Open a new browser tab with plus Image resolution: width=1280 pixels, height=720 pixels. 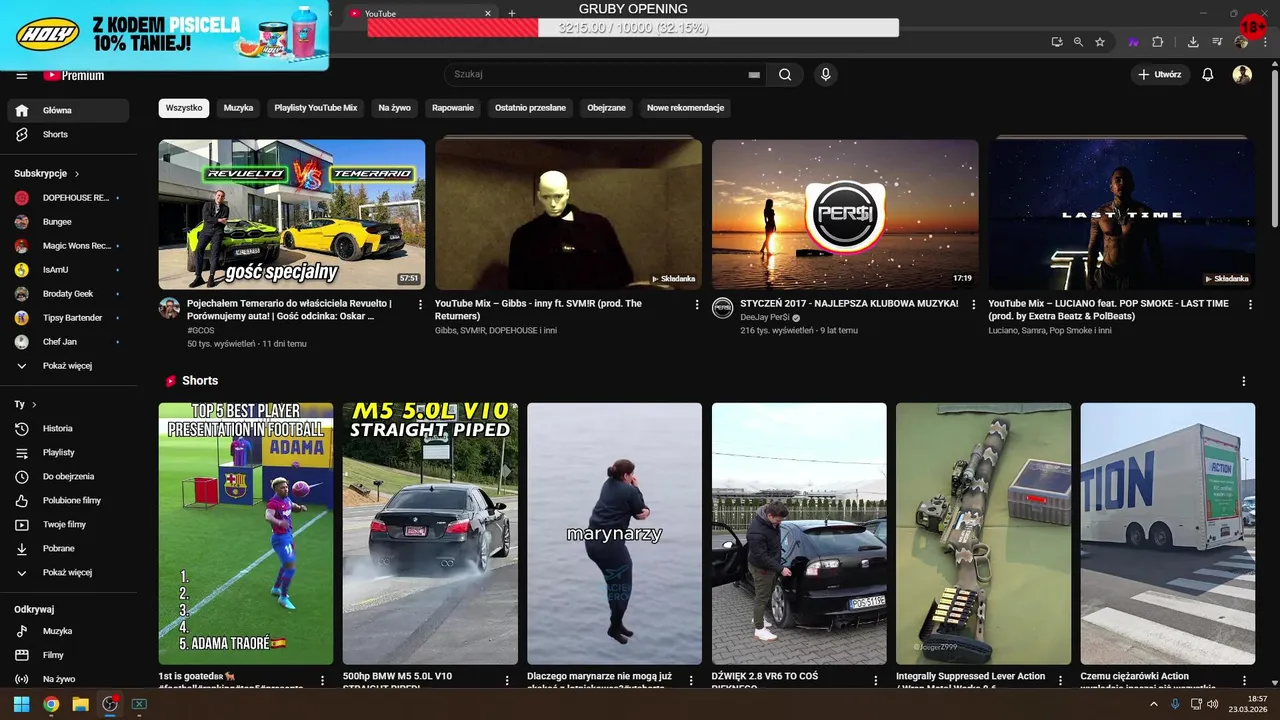[512, 13]
